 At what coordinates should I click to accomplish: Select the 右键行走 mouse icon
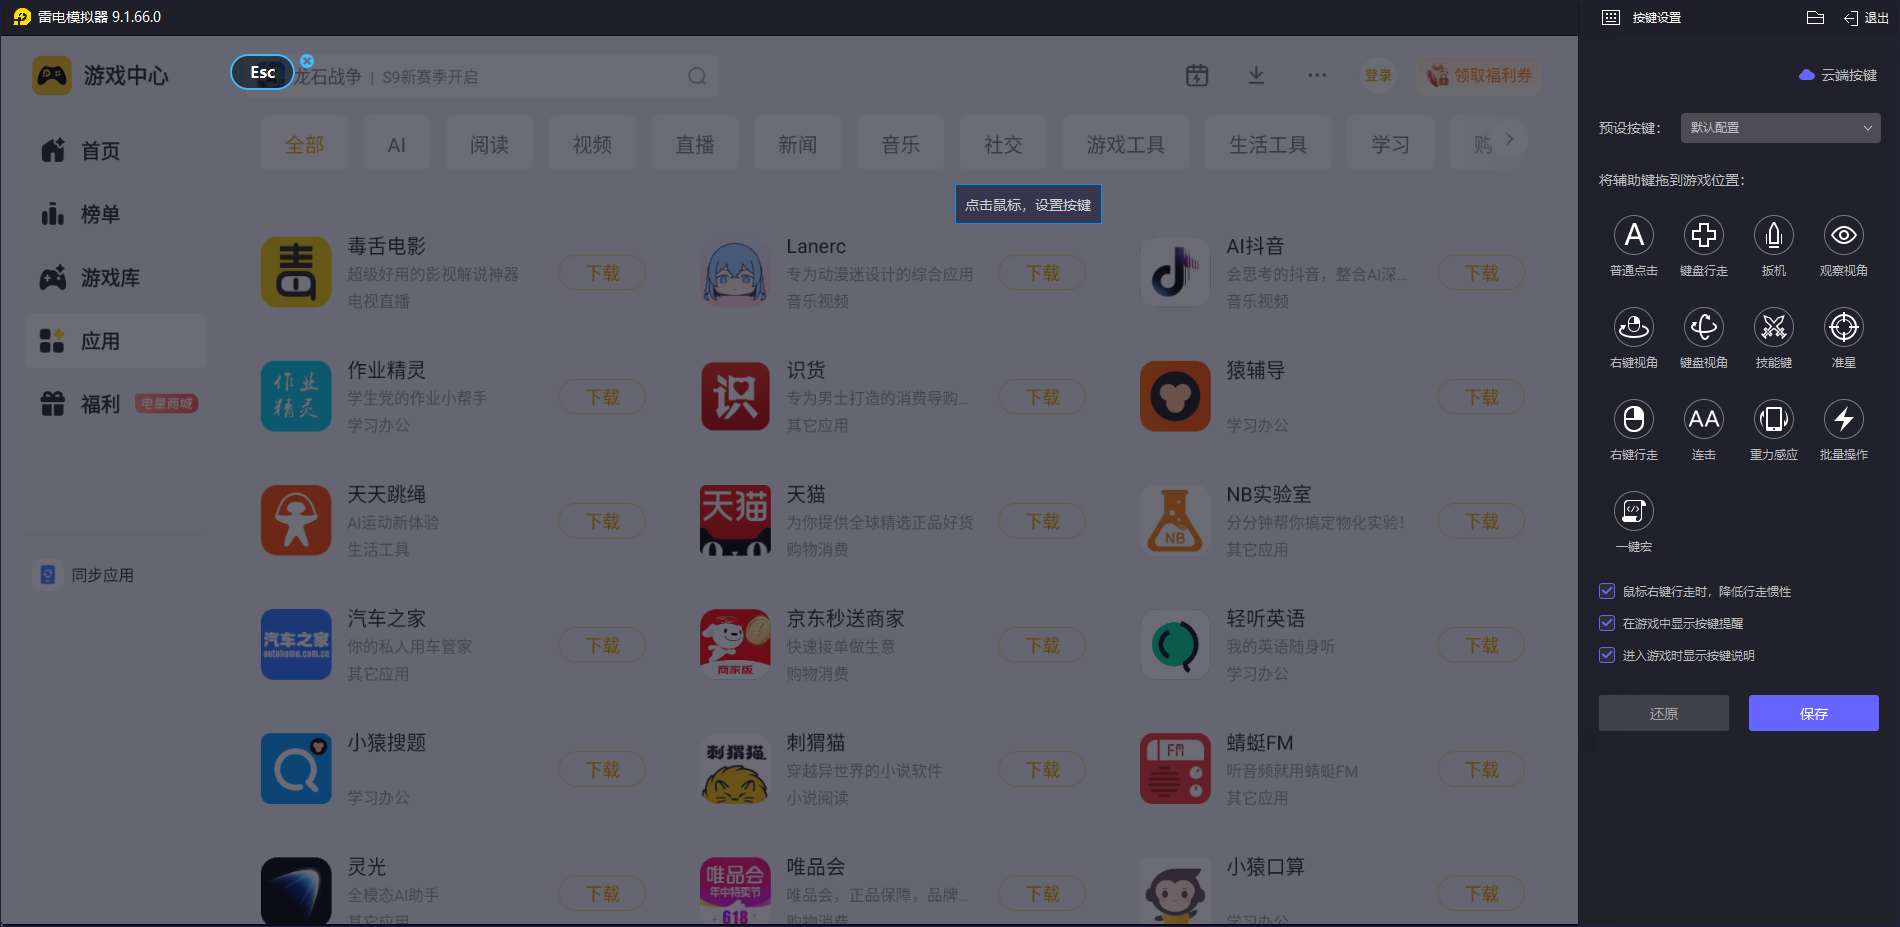(1634, 419)
